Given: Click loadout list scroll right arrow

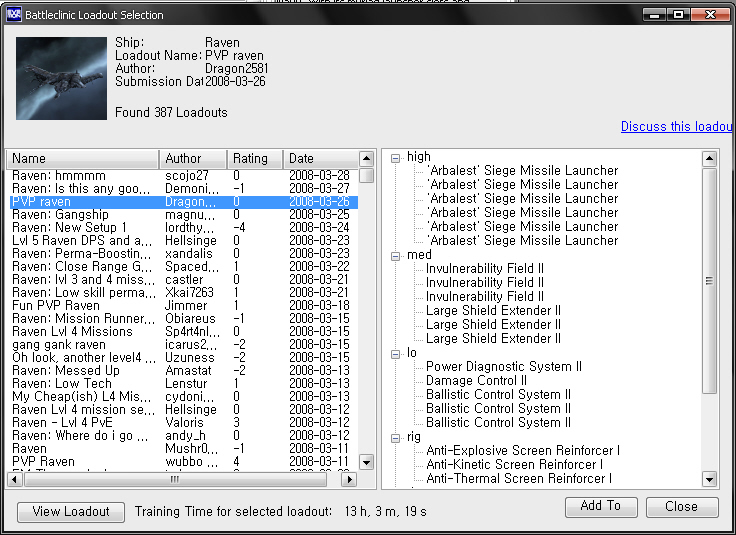Looking at the screenshot, I should pyautogui.click(x=349, y=480).
